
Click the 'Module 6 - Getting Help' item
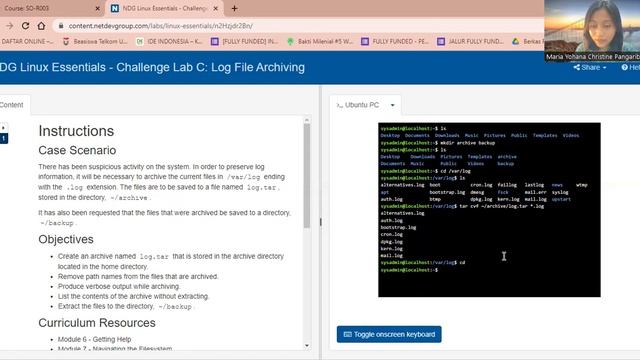(x=94, y=339)
